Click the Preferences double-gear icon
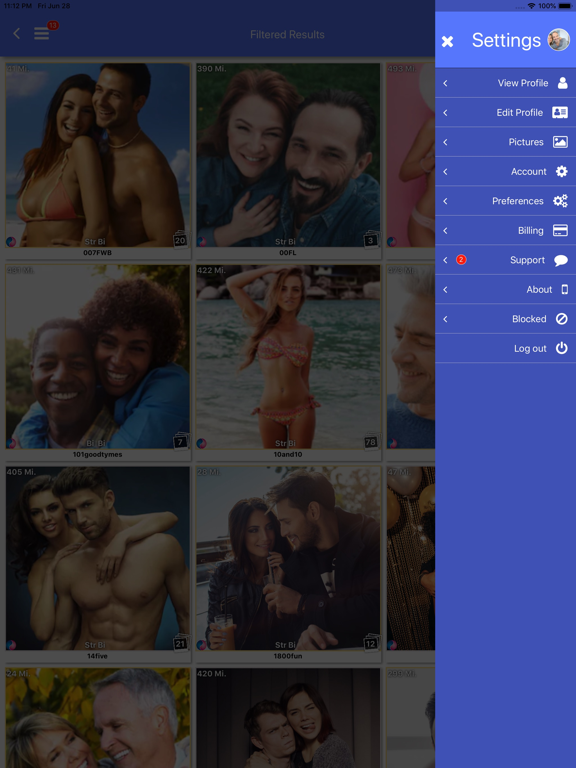576x768 pixels. 560,201
